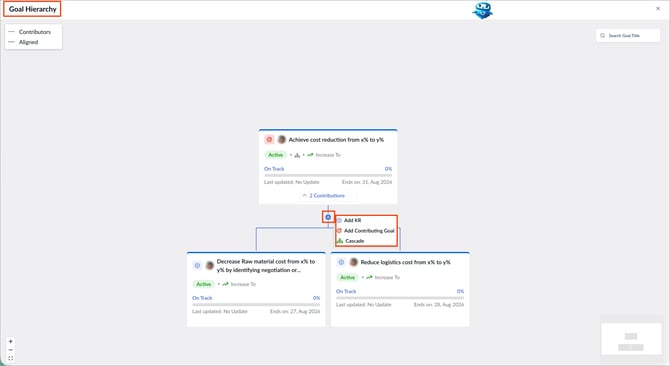This screenshot has width=670, height=366.
Task: Click progress bar on Achieve cost reduction card
Action: (x=328, y=175)
